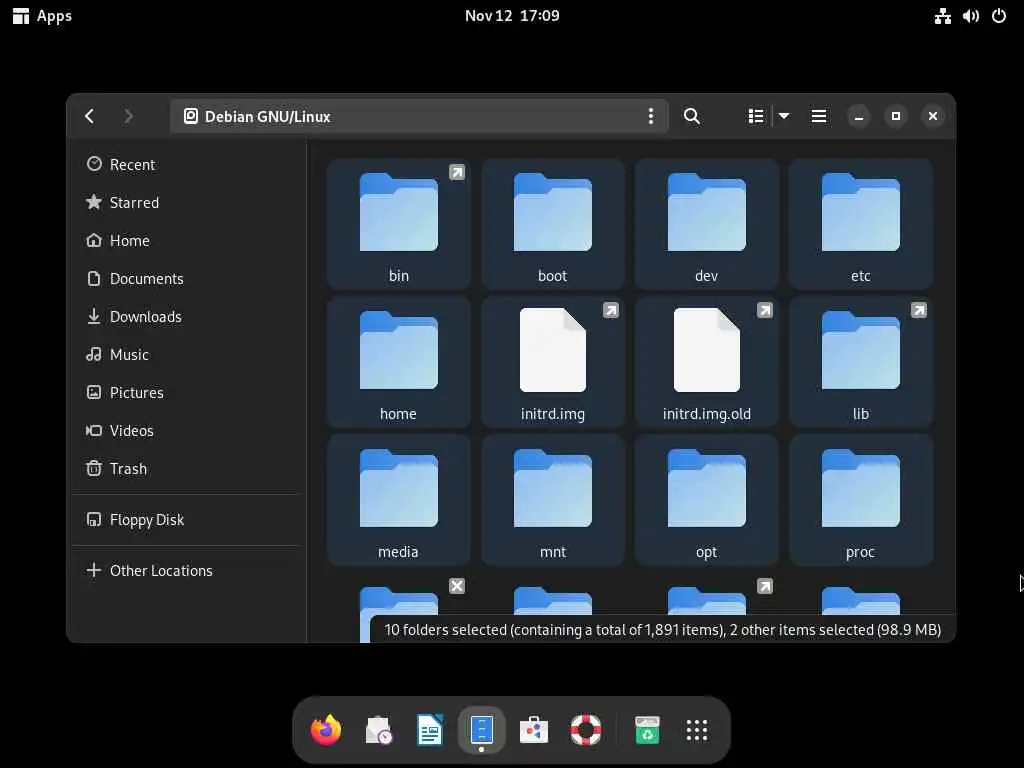This screenshot has width=1024, height=768.
Task: Select the media folder icon
Action: click(398, 488)
